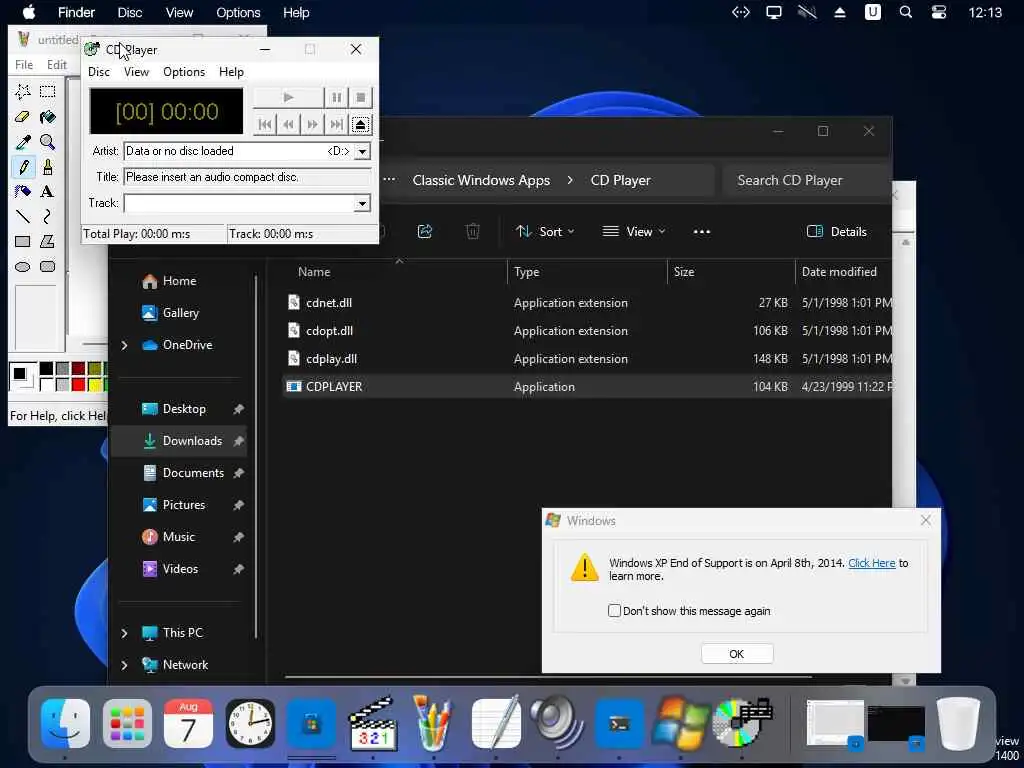Select the Brush tool in Paint
1024x768 pixels.
[x=47, y=167]
